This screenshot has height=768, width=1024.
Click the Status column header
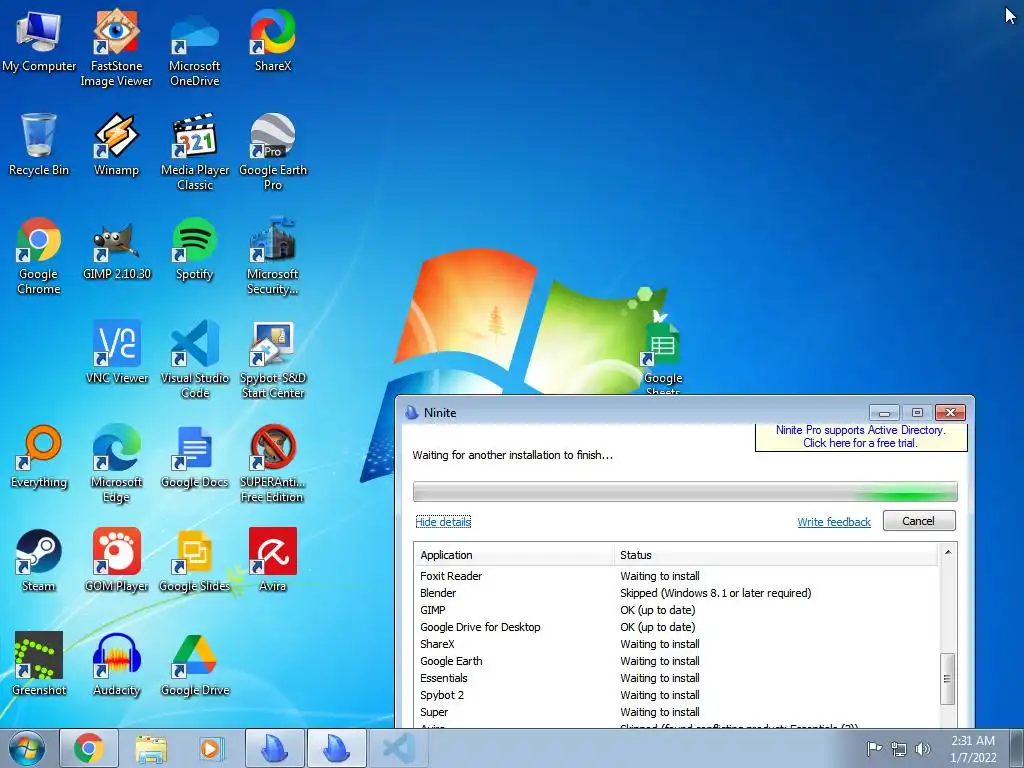(x=776, y=554)
